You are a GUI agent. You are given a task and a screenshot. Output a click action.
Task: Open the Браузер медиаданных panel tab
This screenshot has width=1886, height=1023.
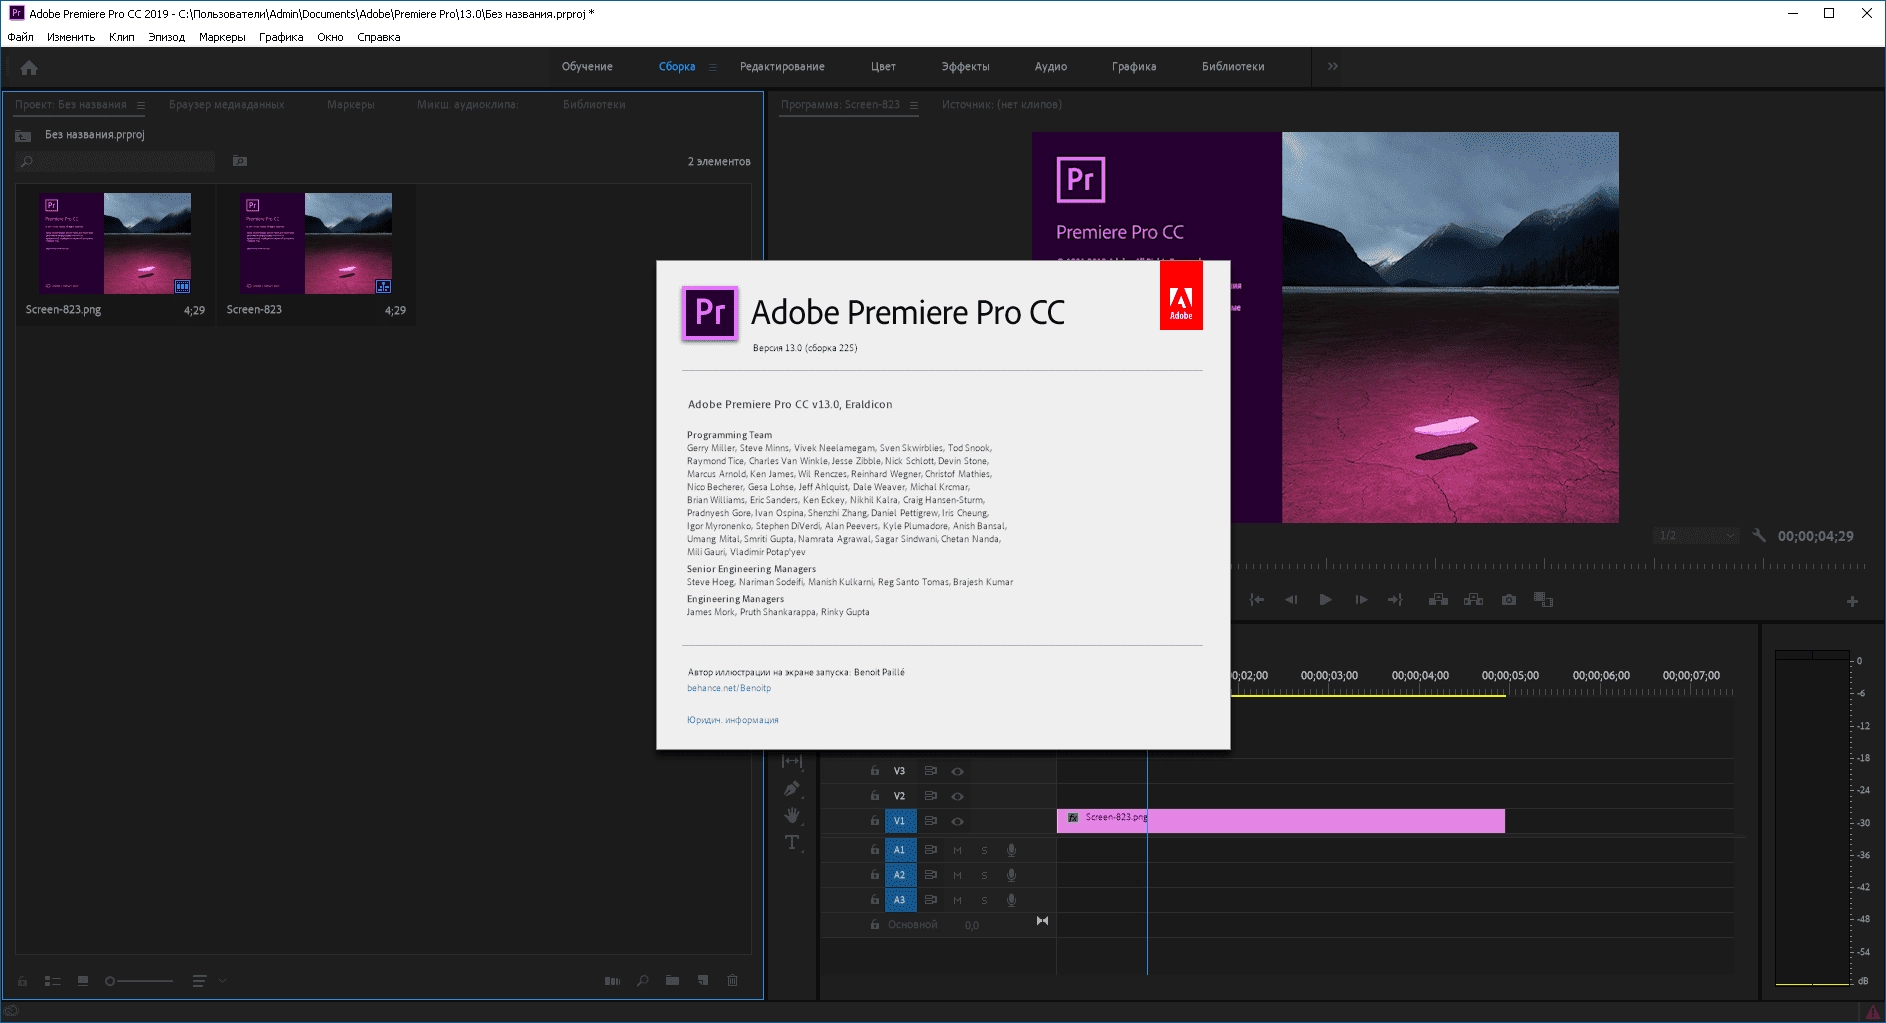(226, 105)
